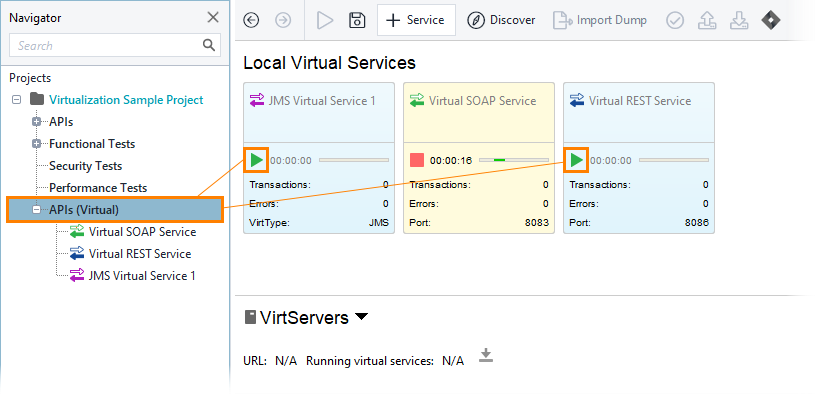
Task: Add a new virtual Service
Action: pos(416,20)
